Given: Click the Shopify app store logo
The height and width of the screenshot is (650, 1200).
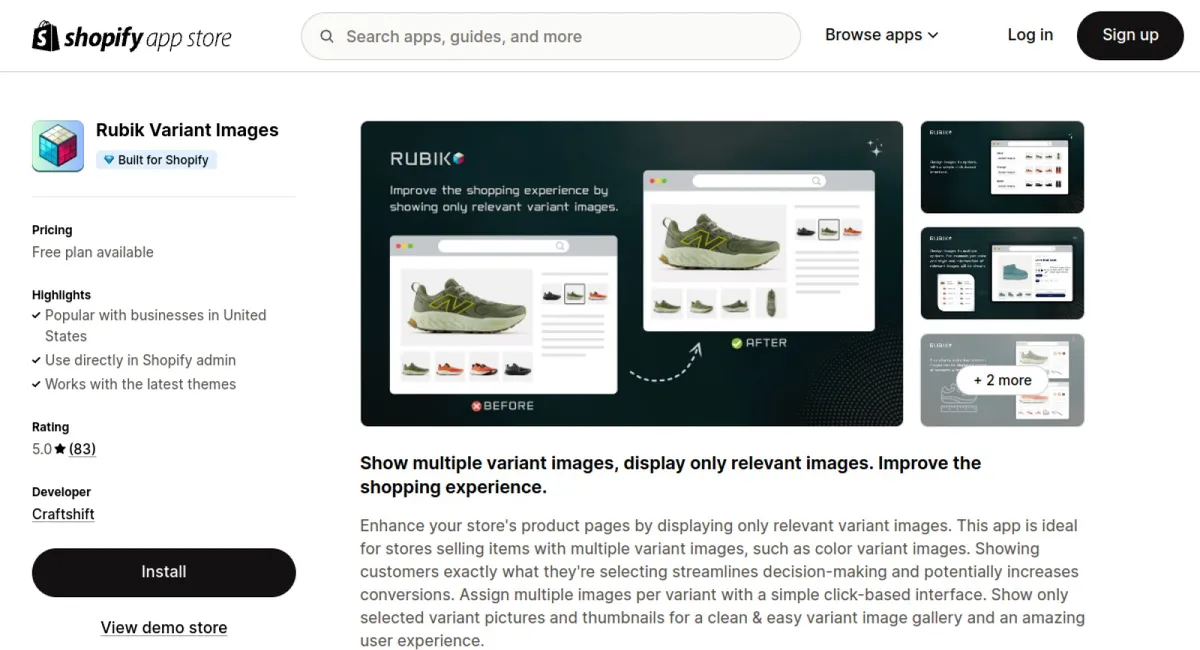Looking at the screenshot, I should (132, 36).
